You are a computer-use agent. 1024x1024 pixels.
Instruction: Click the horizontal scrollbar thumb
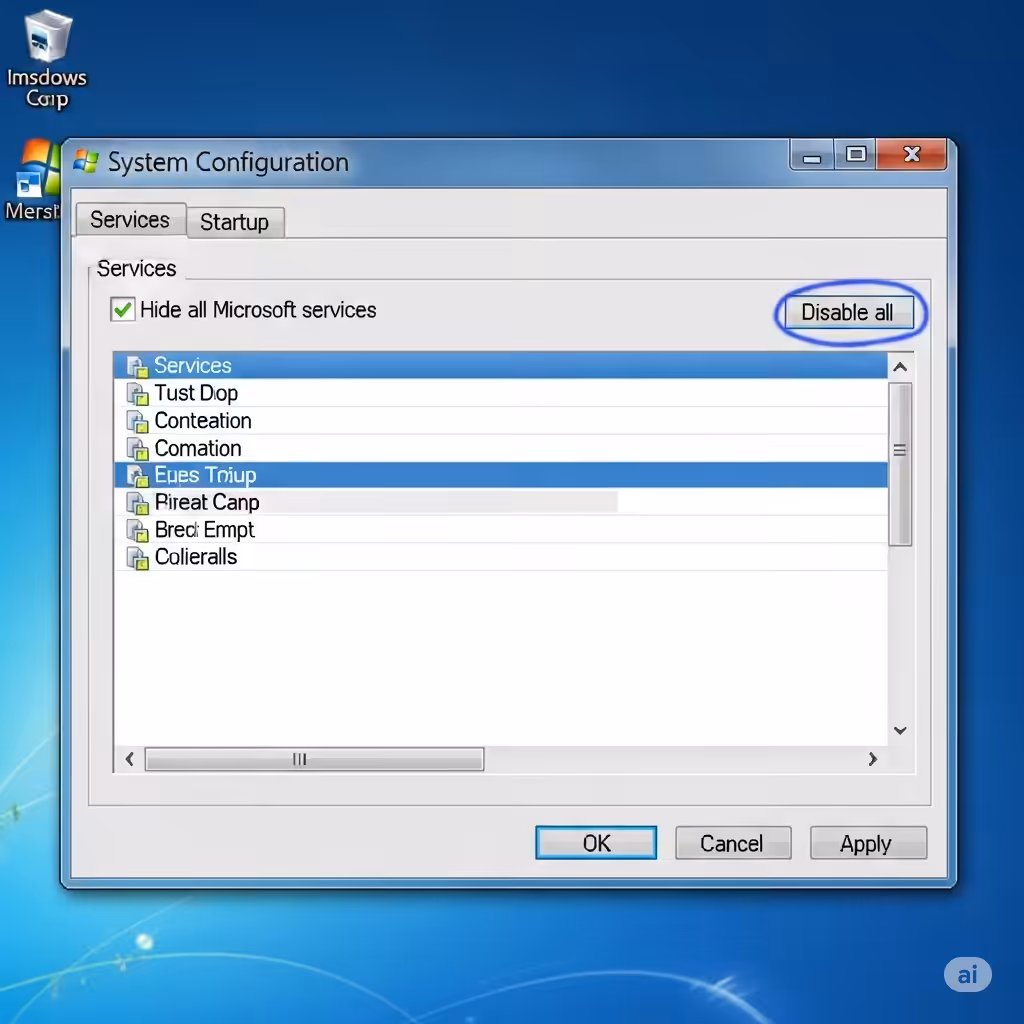314,759
